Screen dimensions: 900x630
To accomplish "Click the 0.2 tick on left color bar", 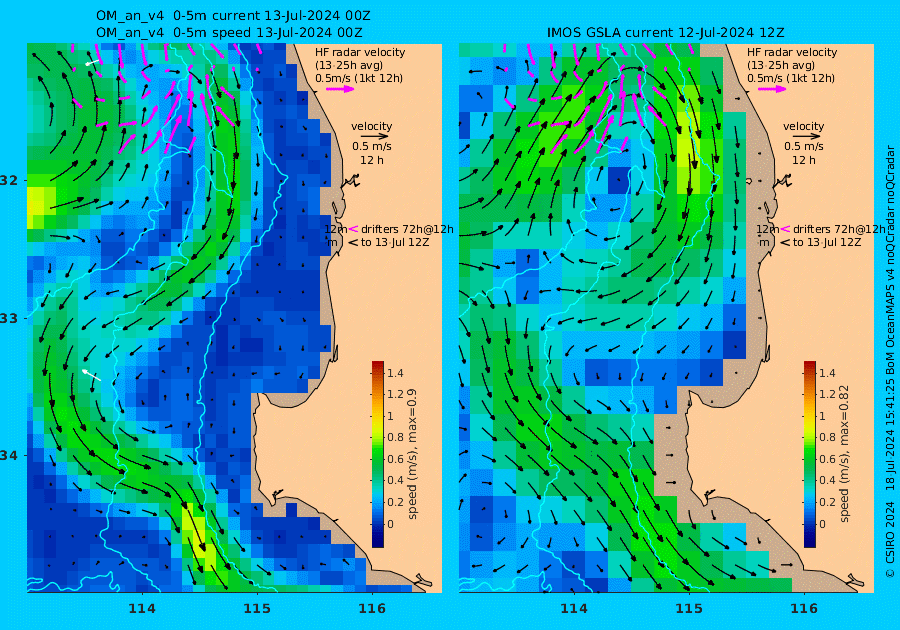I will (395, 502).
